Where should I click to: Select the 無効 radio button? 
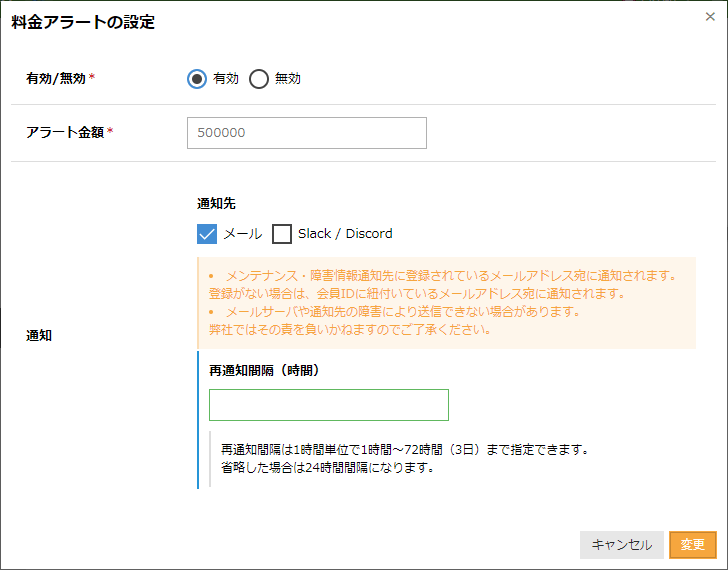[259, 79]
